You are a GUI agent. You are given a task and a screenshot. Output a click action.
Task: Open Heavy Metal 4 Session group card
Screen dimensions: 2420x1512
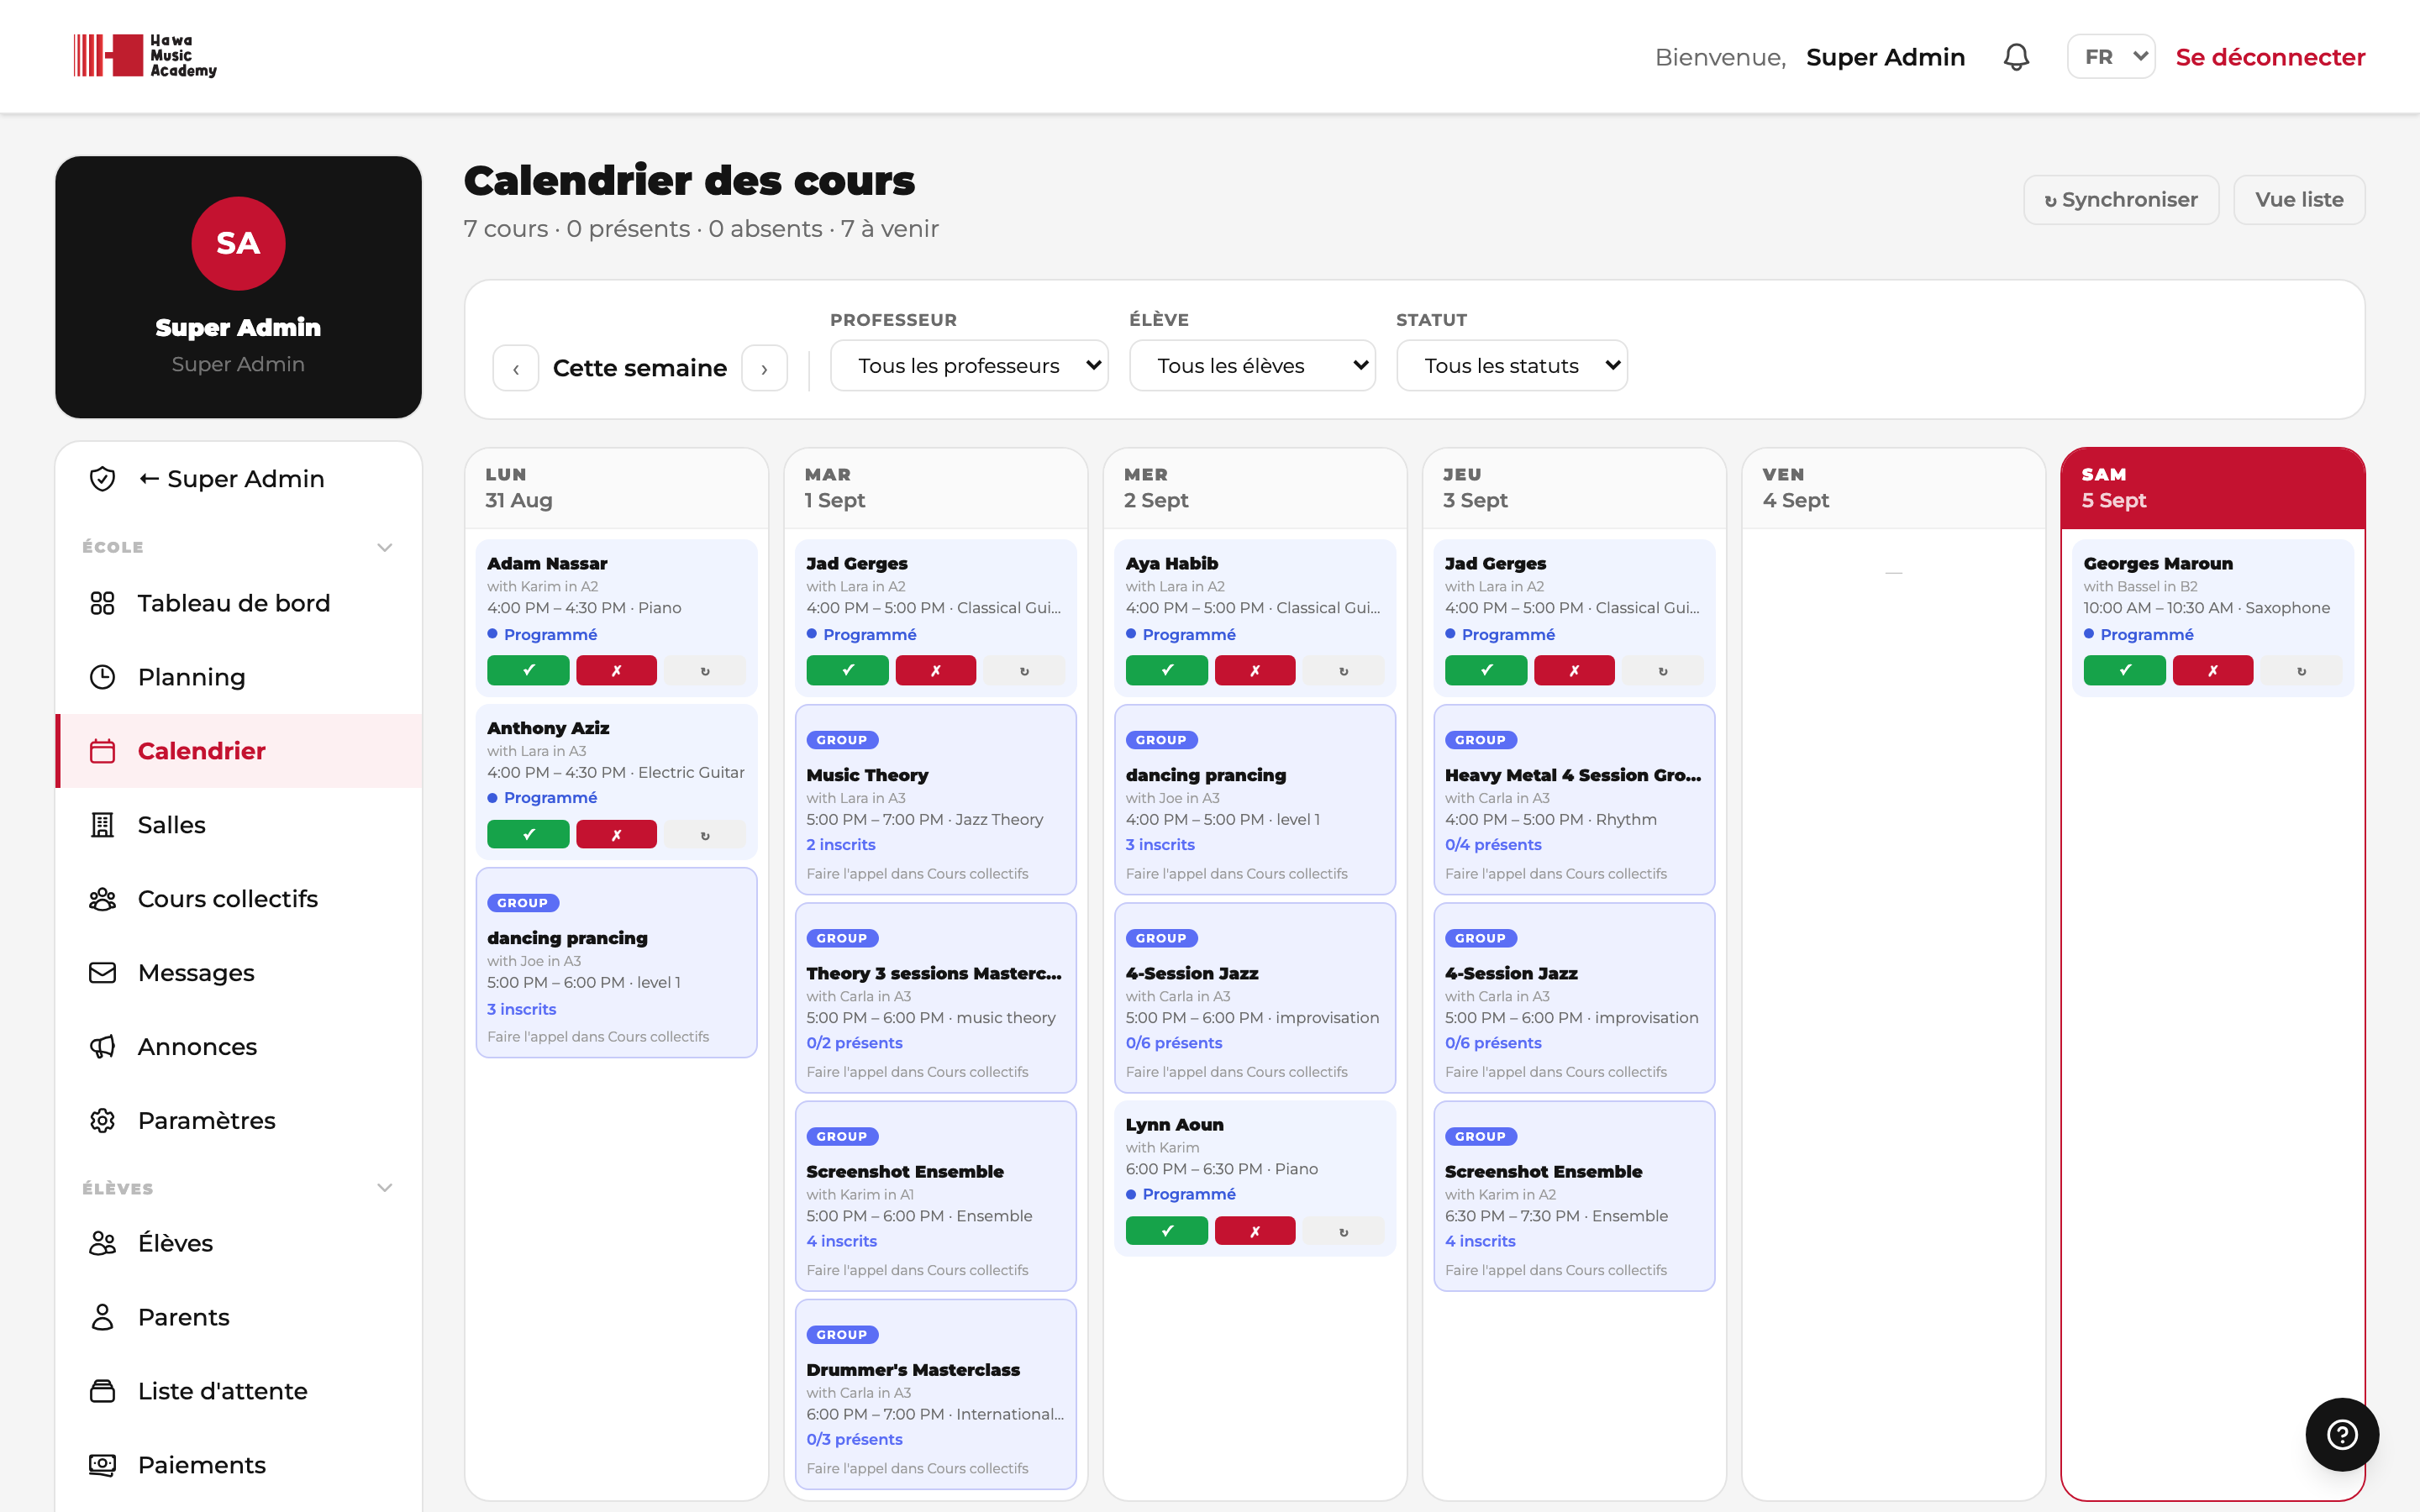1574,800
